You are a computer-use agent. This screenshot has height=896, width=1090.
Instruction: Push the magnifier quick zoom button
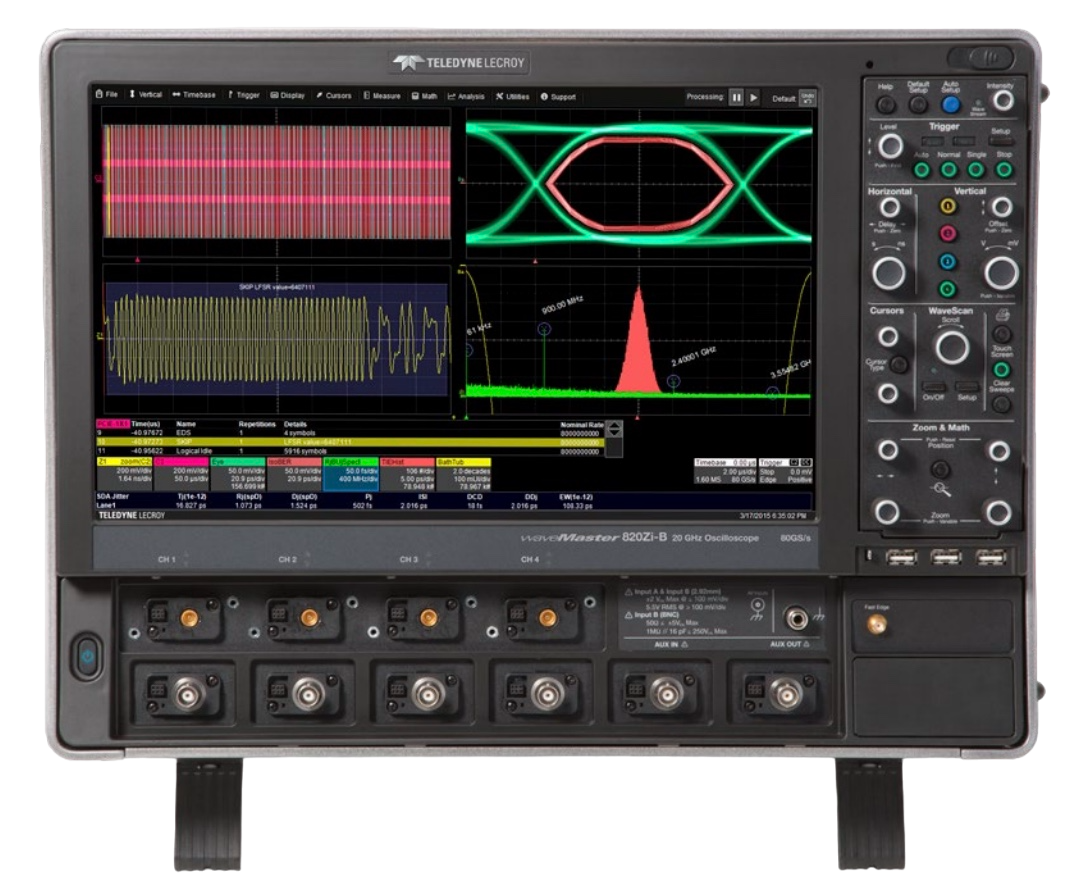click(x=940, y=470)
